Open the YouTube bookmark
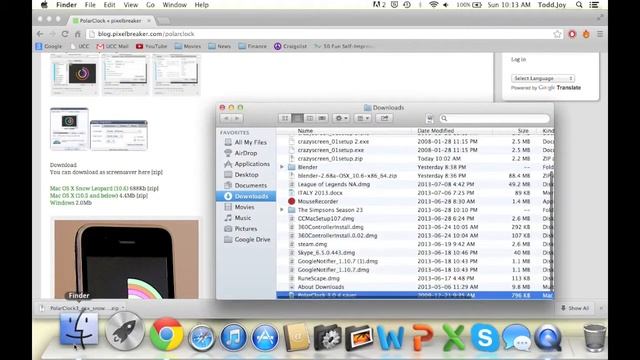 pyautogui.click(x=151, y=46)
